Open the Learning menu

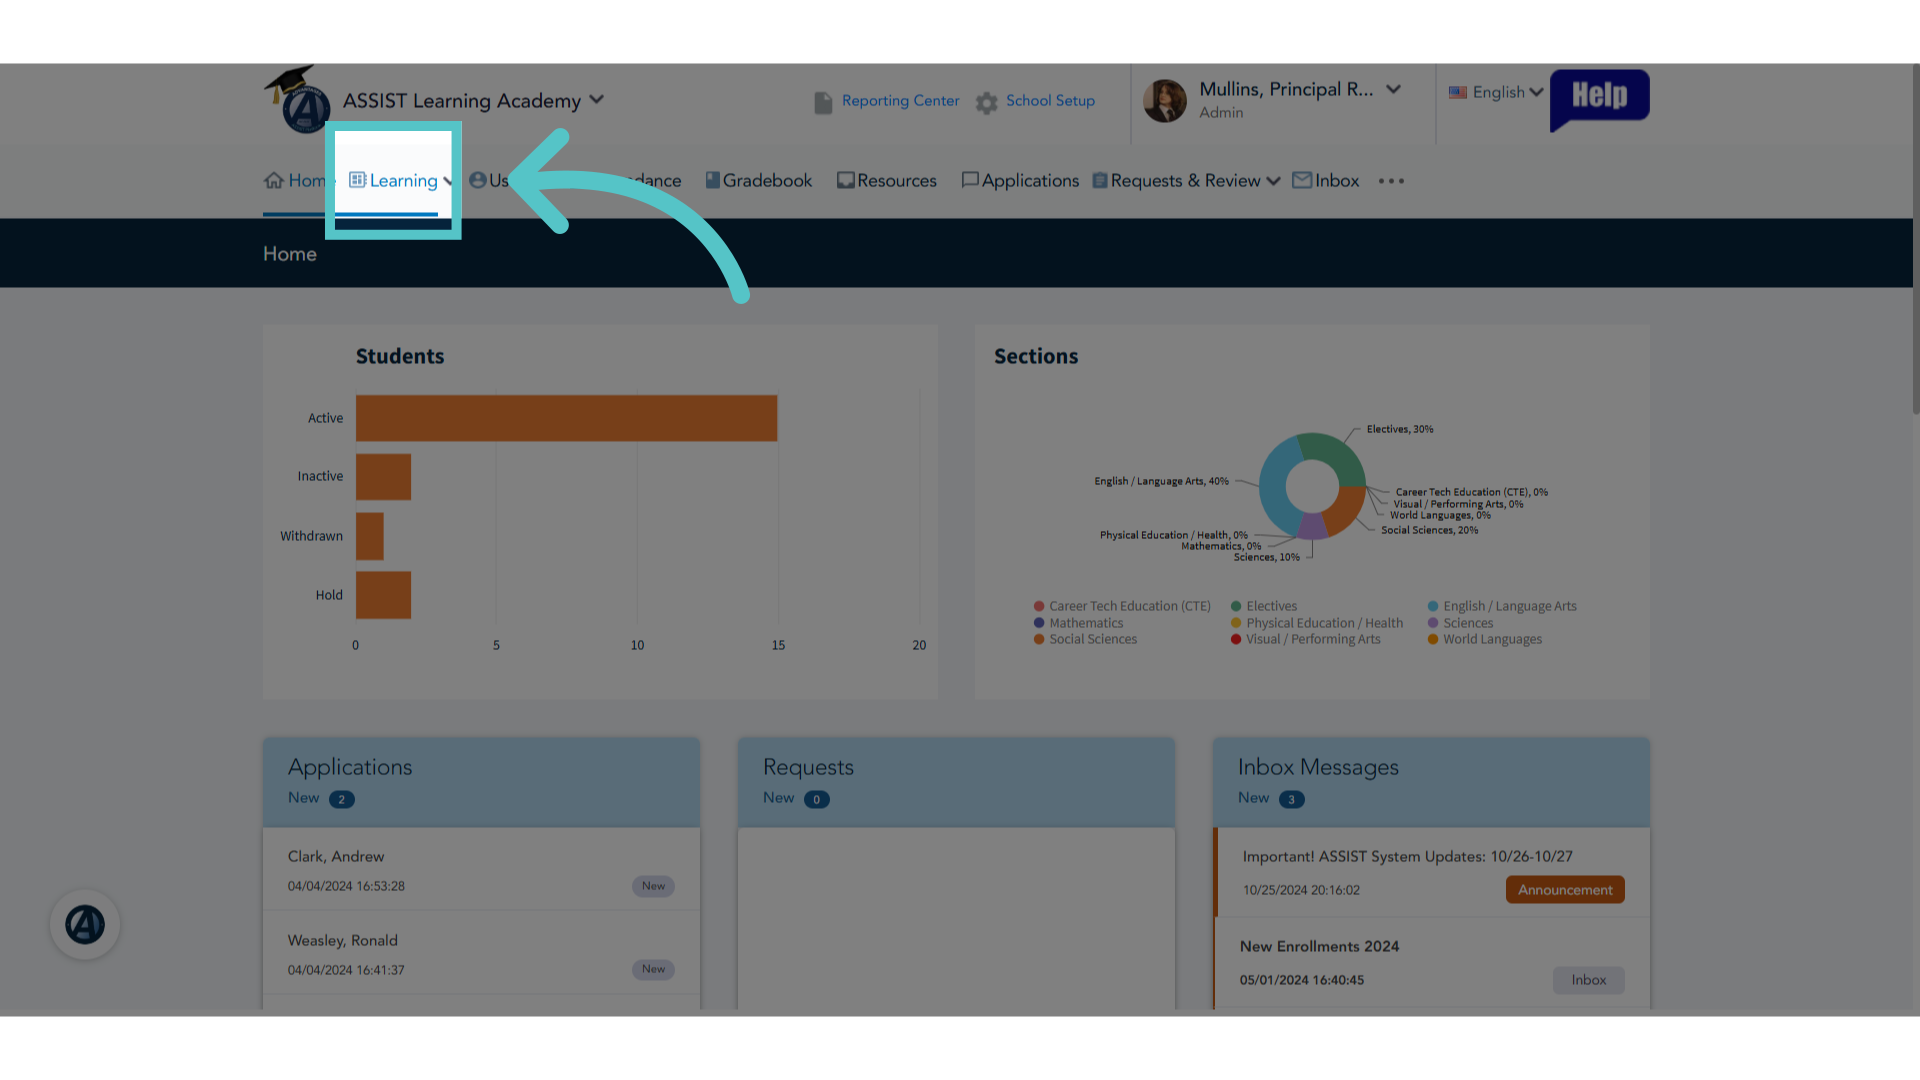click(400, 181)
